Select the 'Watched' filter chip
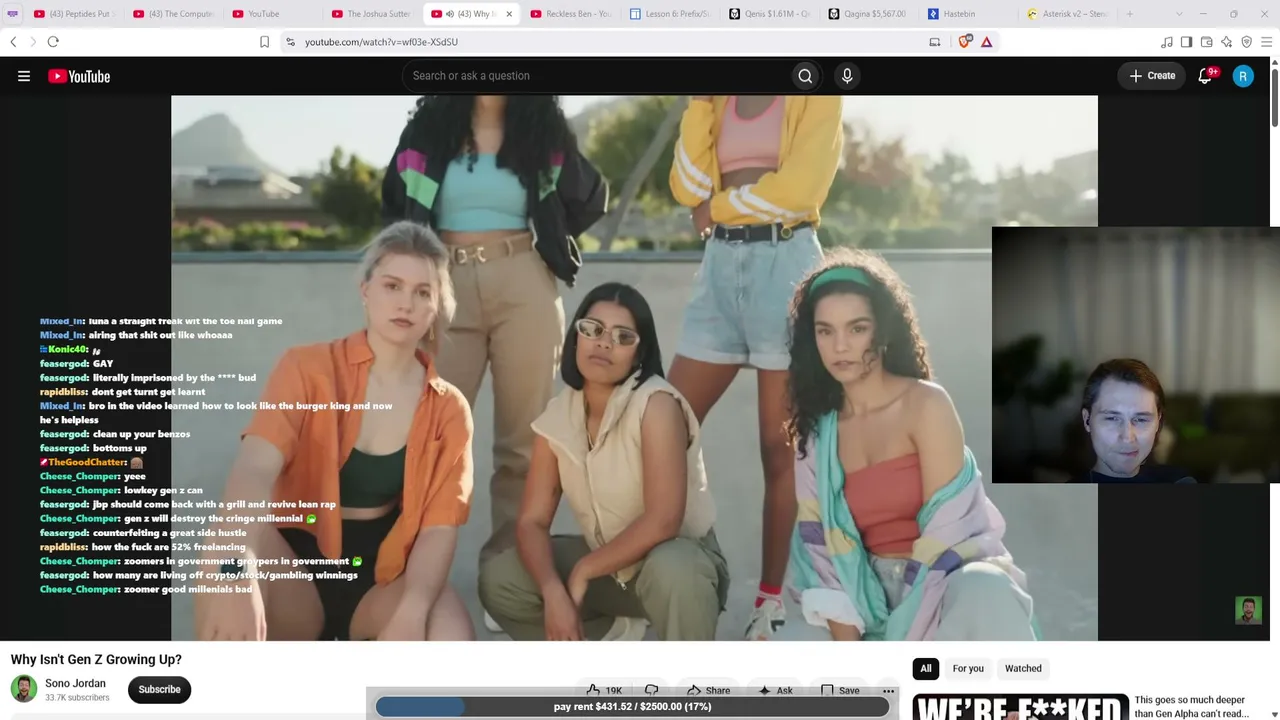 click(x=1023, y=668)
